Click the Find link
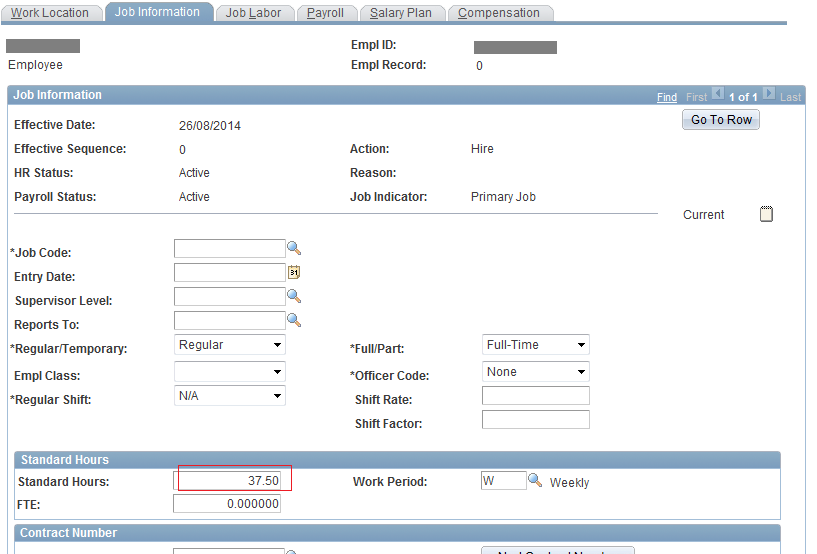 [667, 97]
